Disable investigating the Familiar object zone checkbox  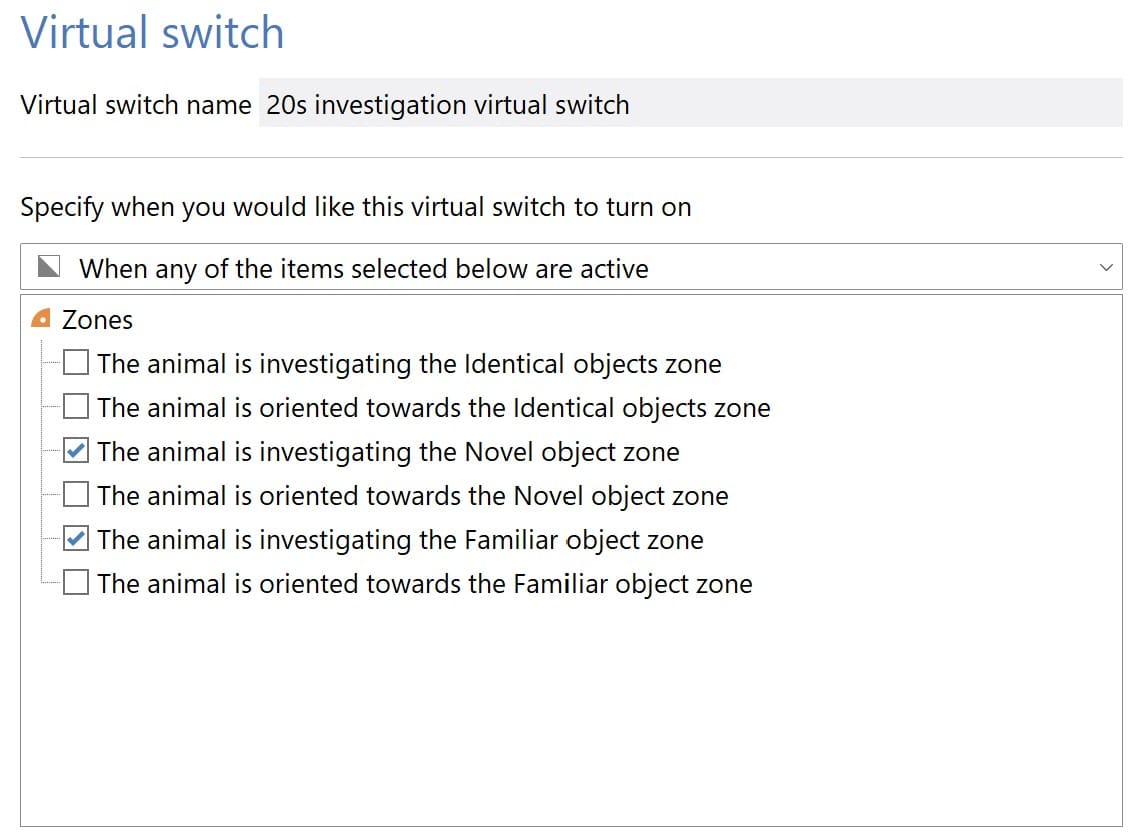pos(76,540)
